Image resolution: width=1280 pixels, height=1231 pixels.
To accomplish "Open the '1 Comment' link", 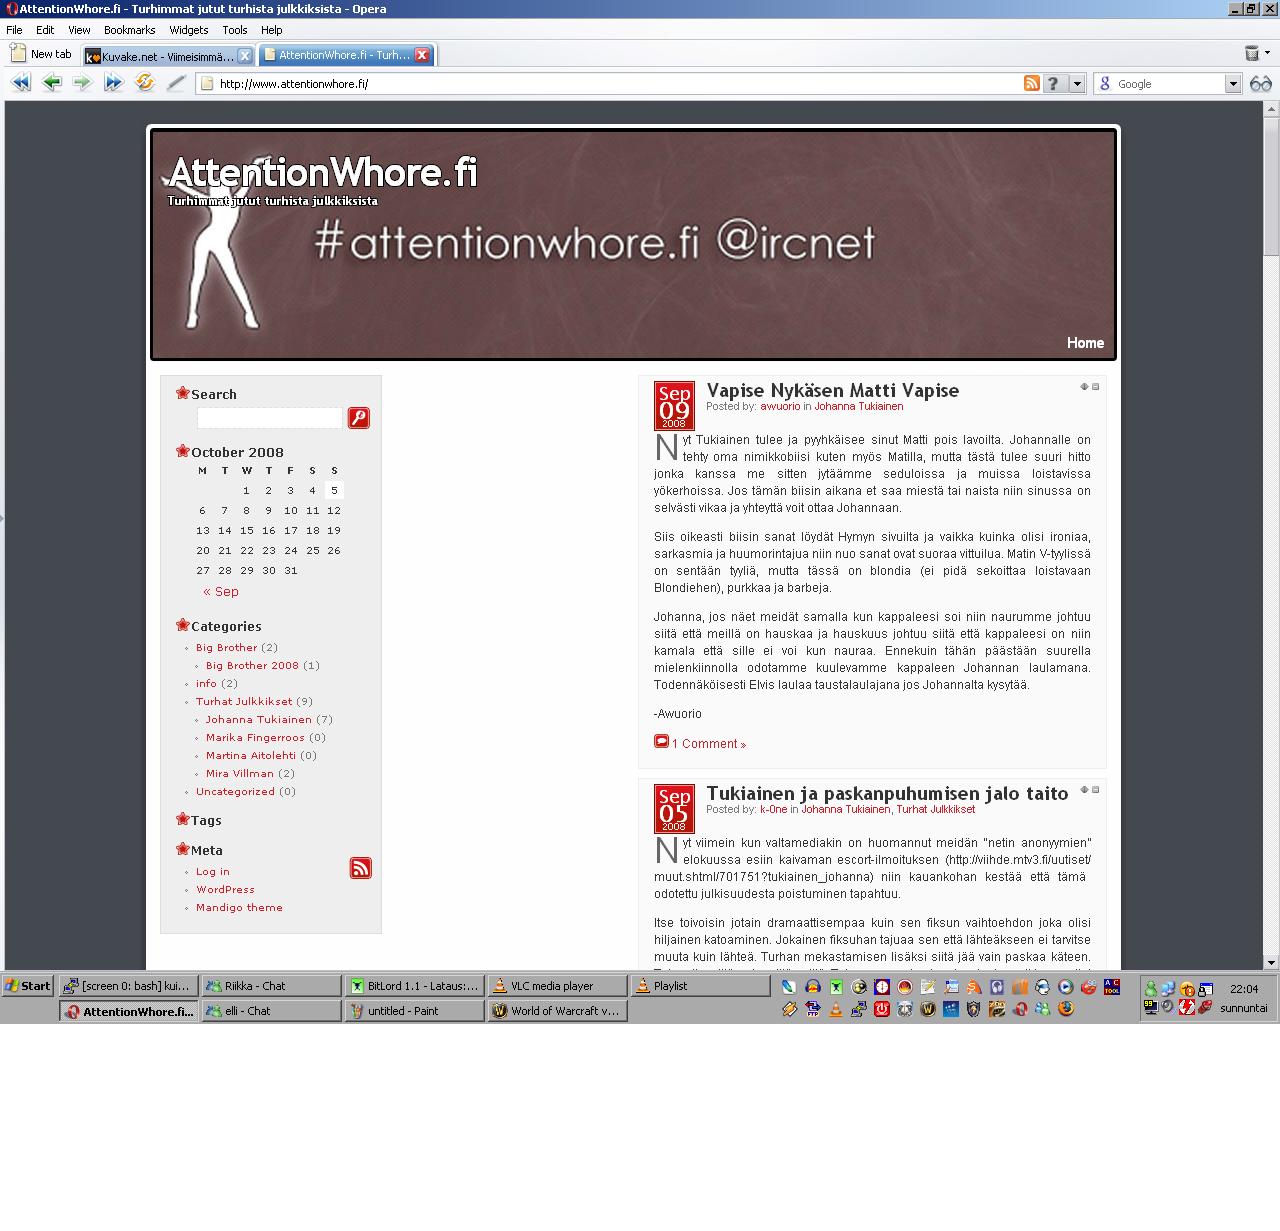I will [x=708, y=744].
